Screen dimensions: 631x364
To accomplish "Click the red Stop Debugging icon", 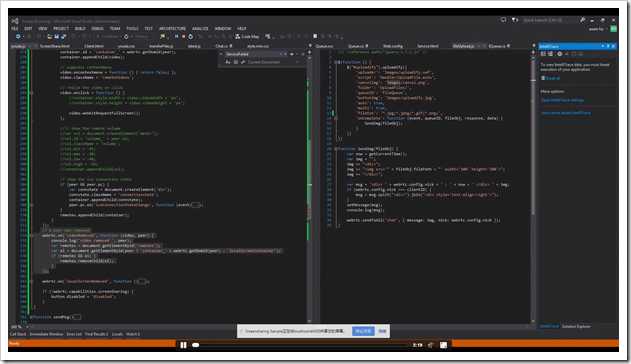I will point(184,37).
